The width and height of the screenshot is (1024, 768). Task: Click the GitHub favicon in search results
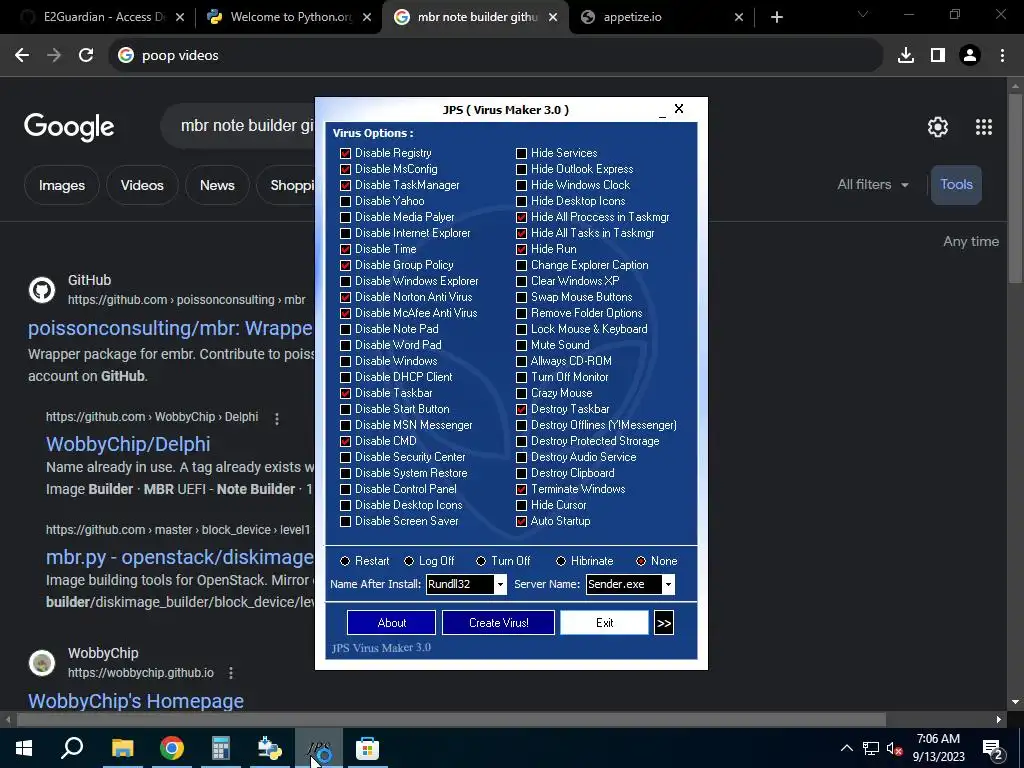pyautogui.click(x=42, y=290)
